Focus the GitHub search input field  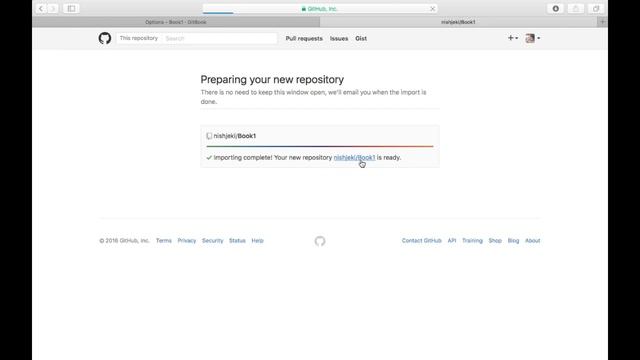click(x=220, y=38)
